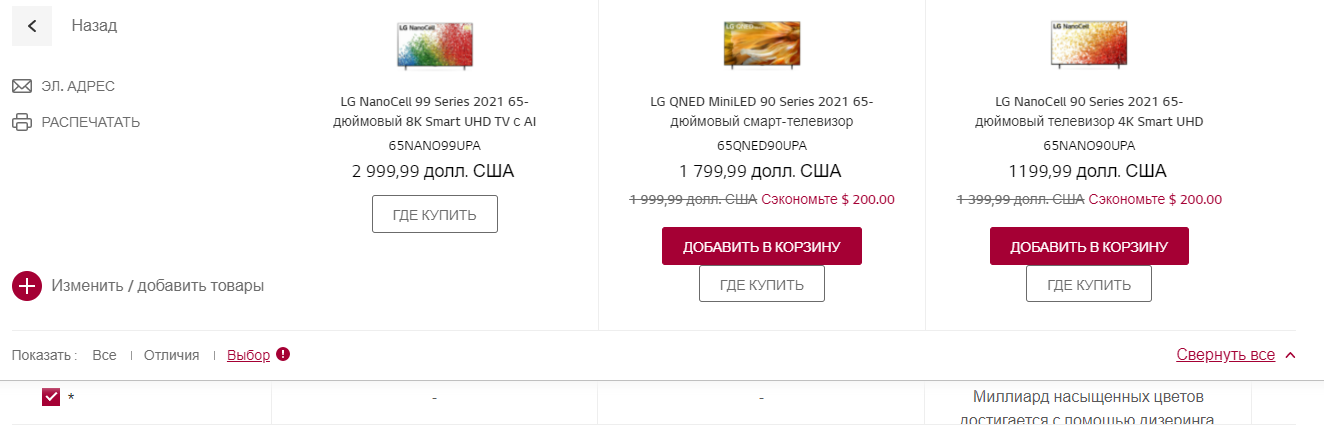Viewport: 1324px width, 446px height.
Task: Select the Выбор filter option
Action: pos(248,355)
